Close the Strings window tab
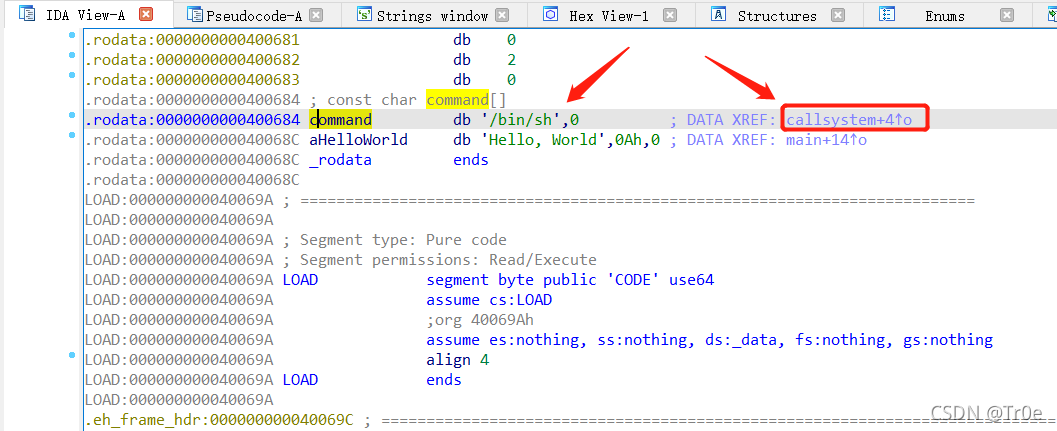Screen dimensions: 1057x431 click(502, 16)
